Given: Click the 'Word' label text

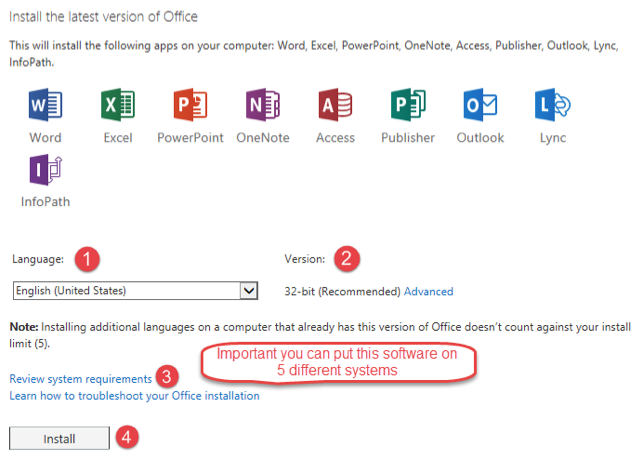Looking at the screenshot, I should pos(45,138).
